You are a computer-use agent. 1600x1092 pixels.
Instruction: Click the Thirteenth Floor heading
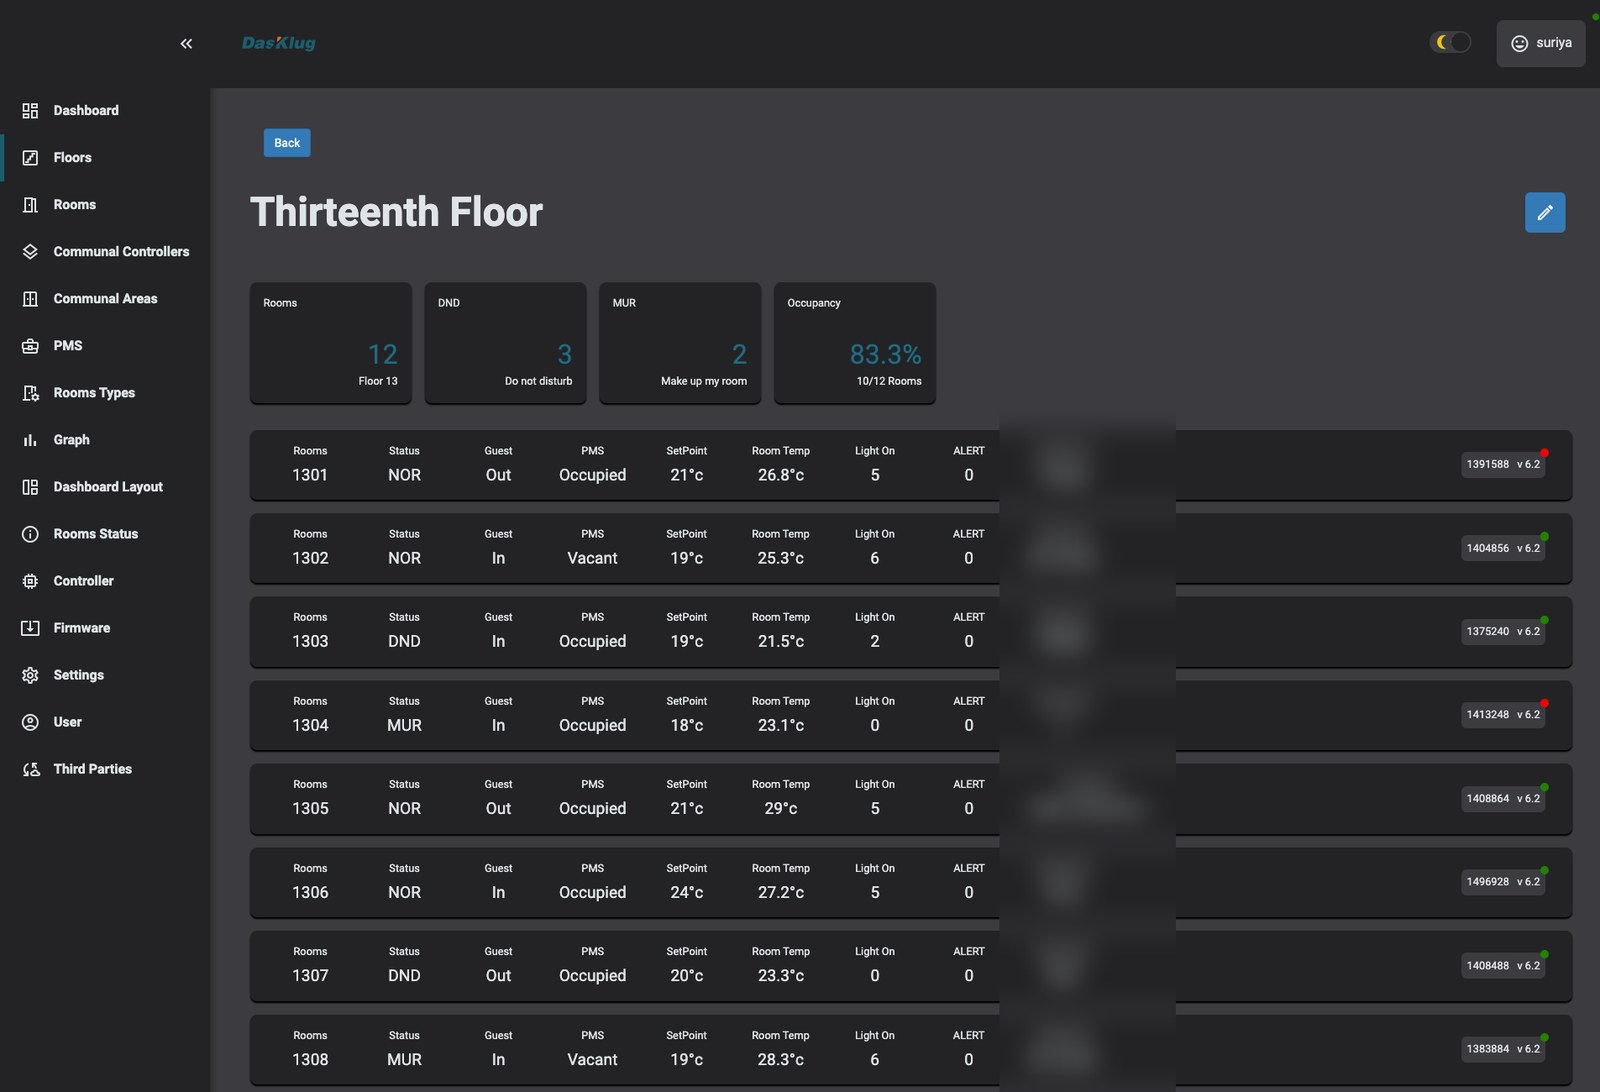pos(396,212)
